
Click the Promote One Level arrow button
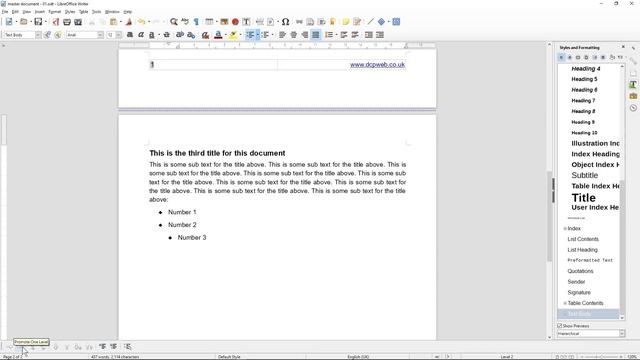[20, 347]
